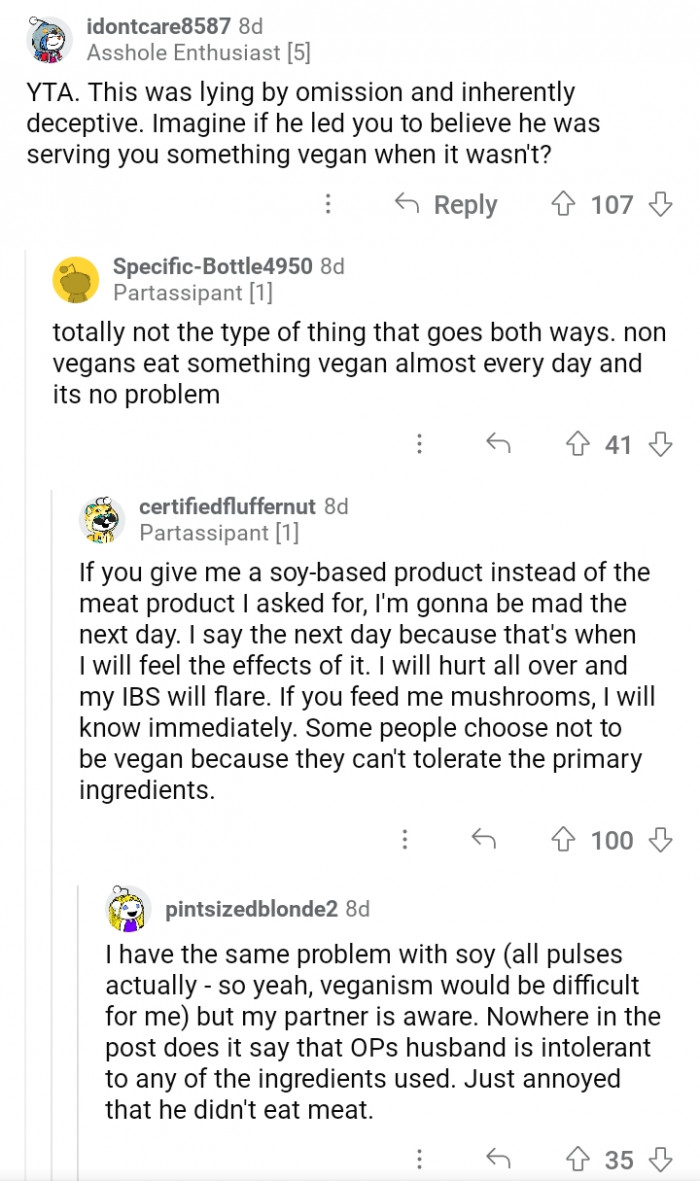Upvote pintsizedblonde2's comment
The width and height of the screenshot is (700, 1181).
[577, 1159]
